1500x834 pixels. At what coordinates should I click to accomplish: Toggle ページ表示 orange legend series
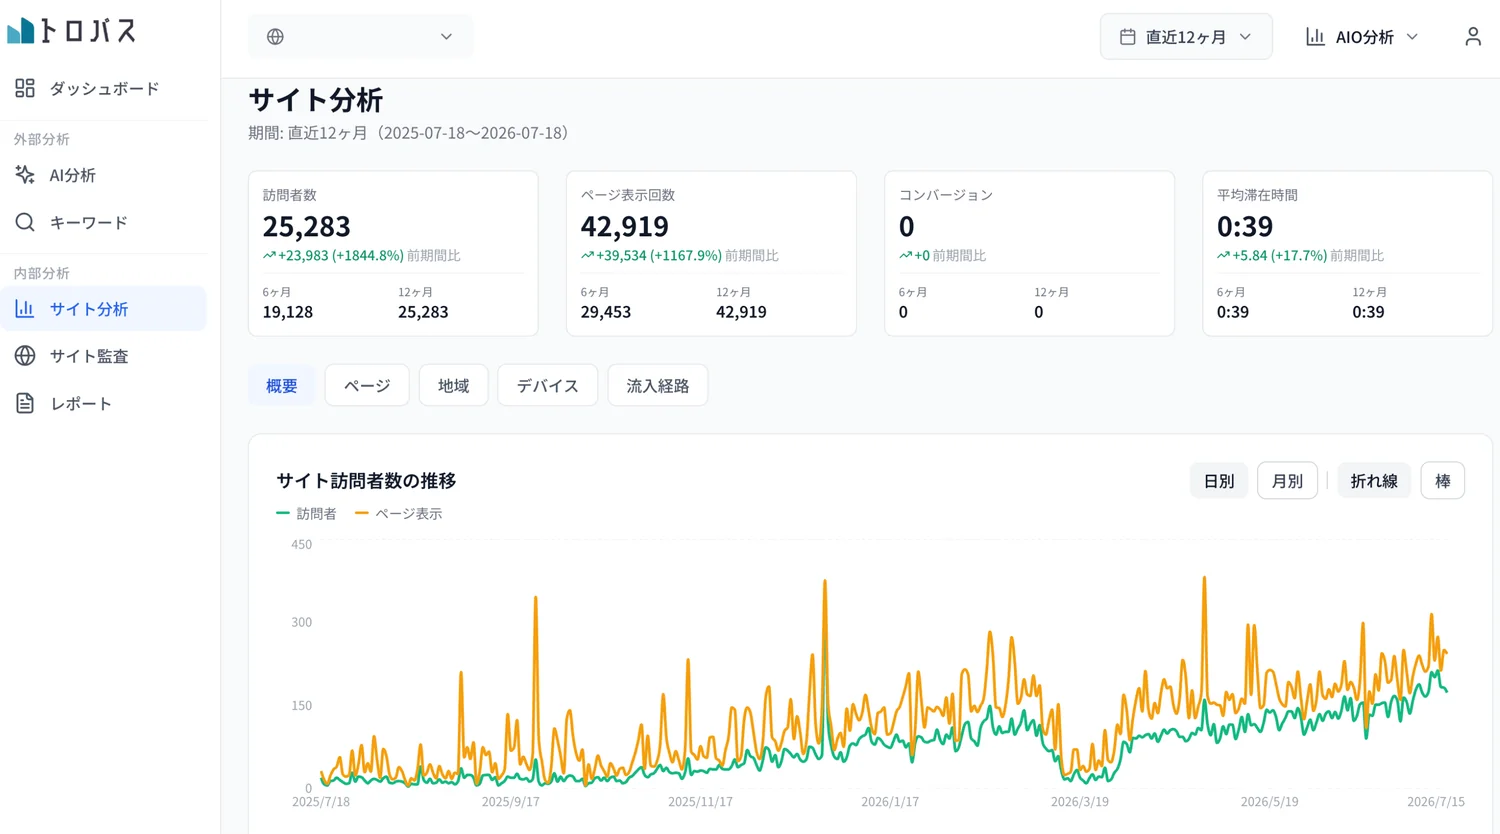[x=398, y=514]
